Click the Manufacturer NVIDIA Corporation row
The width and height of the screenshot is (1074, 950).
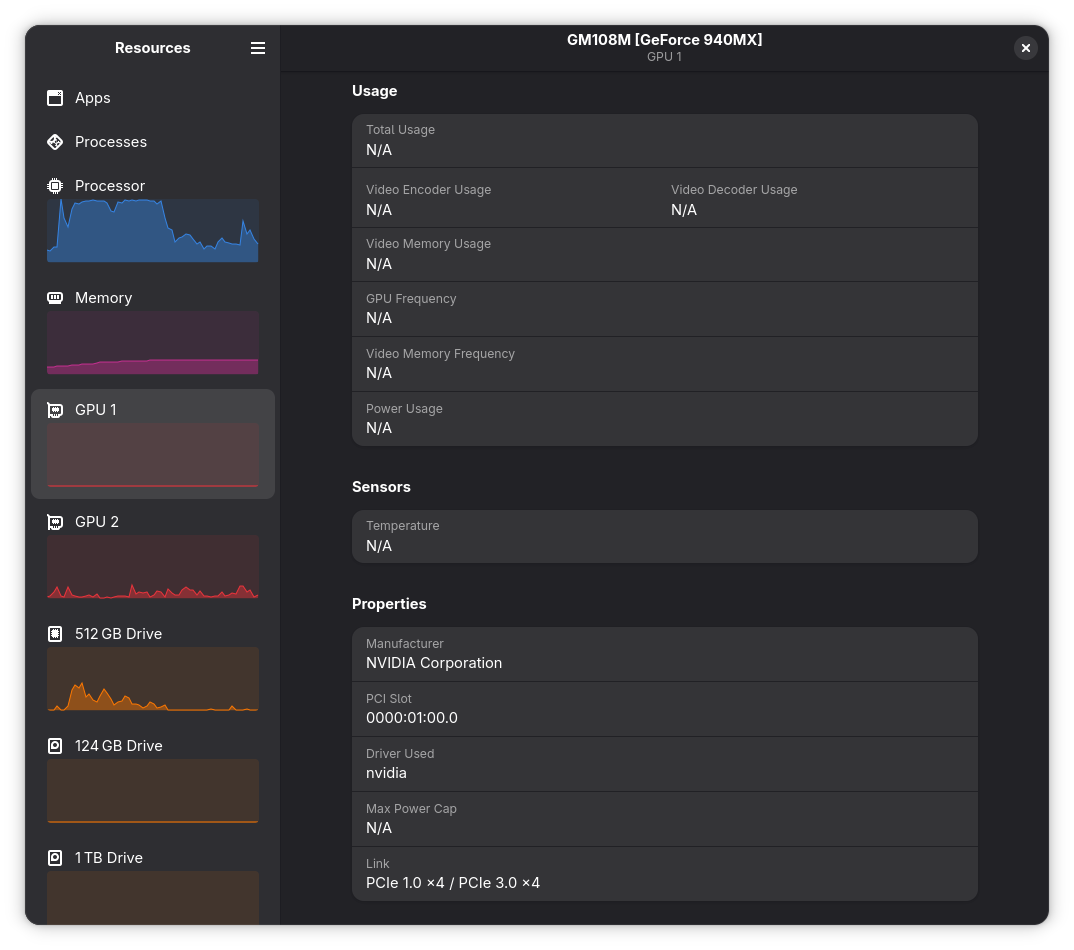coord(664,654)
